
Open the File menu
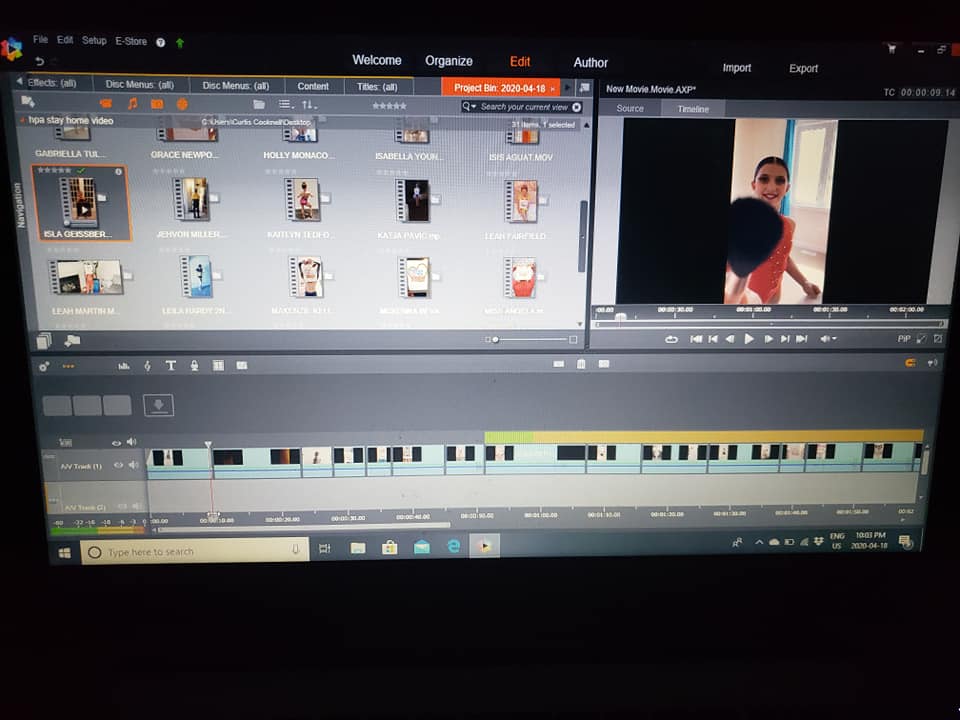point(40,40)
